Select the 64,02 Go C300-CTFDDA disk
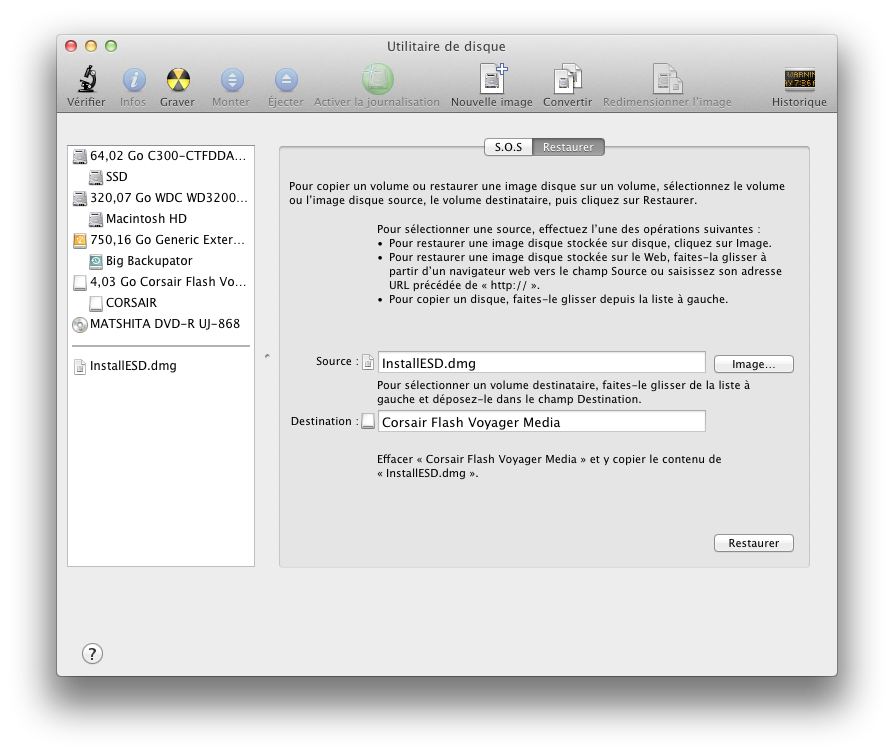 click(161, 156)
